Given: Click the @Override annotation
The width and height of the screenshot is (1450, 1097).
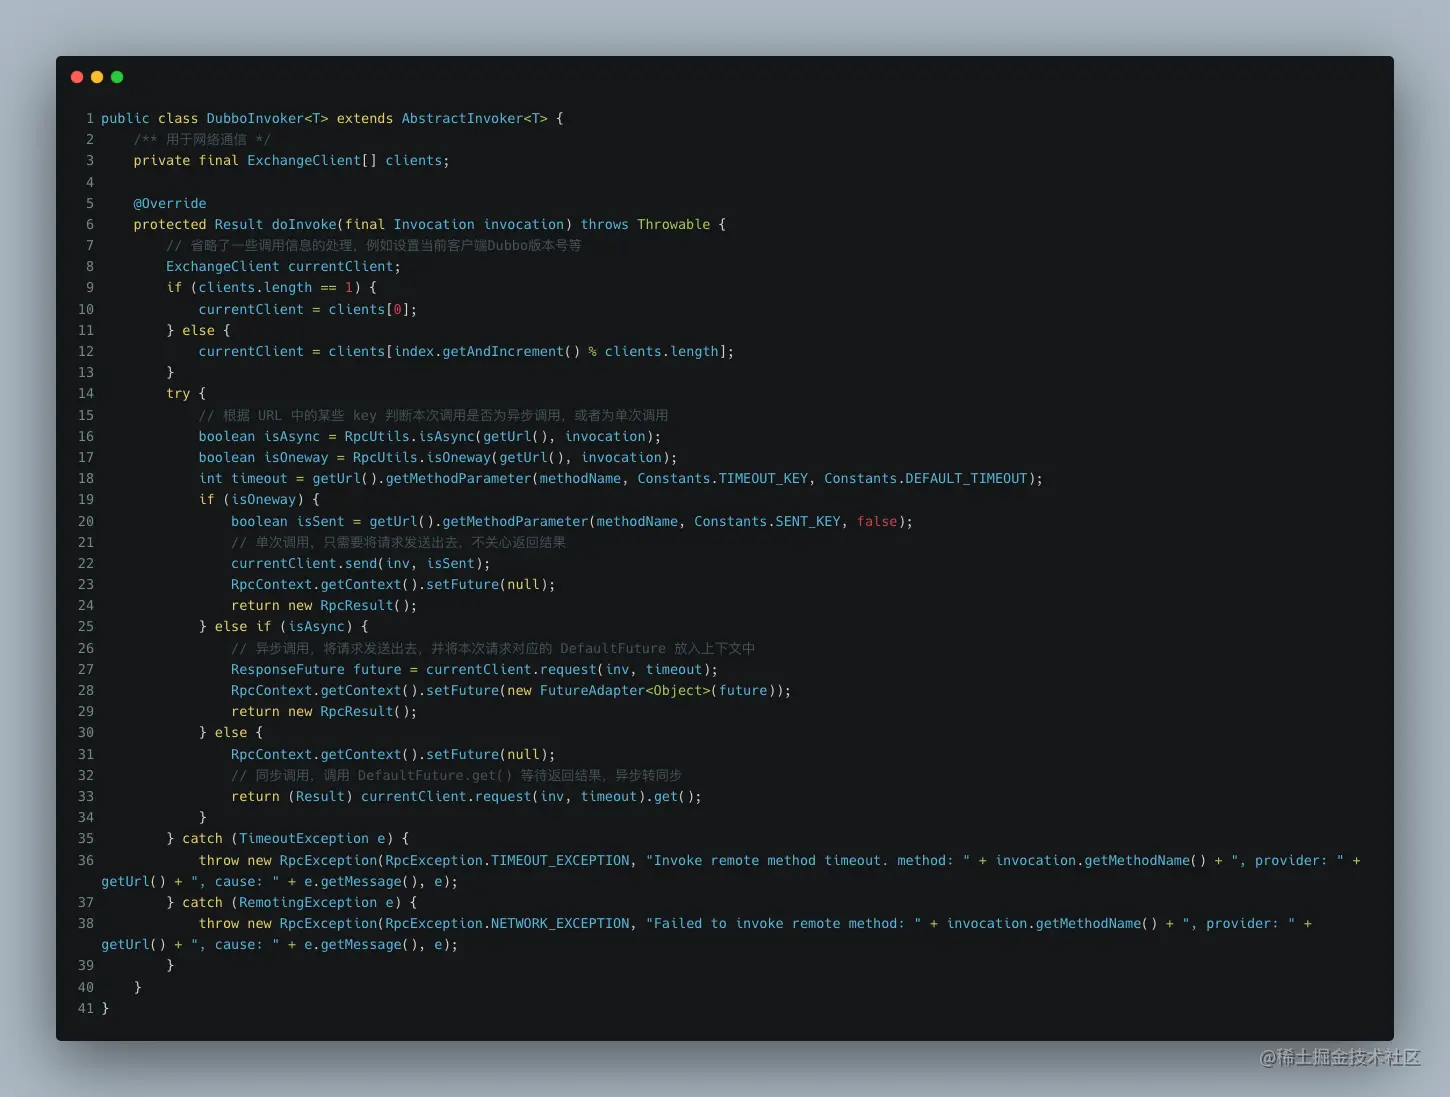Looking at the screenshot, I should coord(170,203).
